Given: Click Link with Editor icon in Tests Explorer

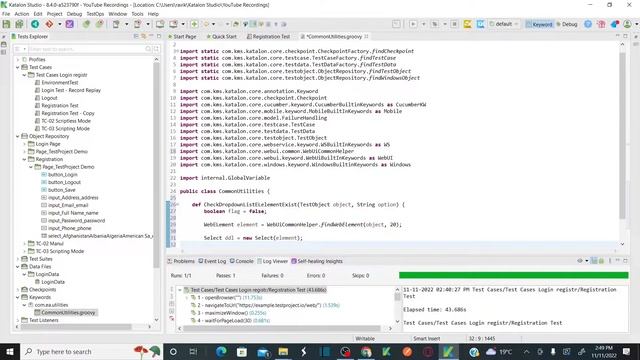Looking at the screenshot, I should pyautogui.click(x=144, y=36).
